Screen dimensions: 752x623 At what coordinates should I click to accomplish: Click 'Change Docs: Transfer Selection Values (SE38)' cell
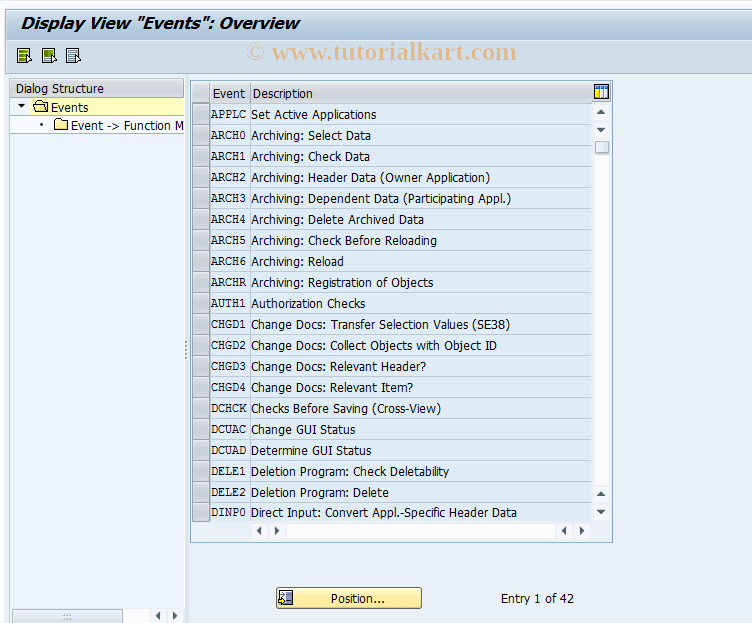(x=421, y=324)
